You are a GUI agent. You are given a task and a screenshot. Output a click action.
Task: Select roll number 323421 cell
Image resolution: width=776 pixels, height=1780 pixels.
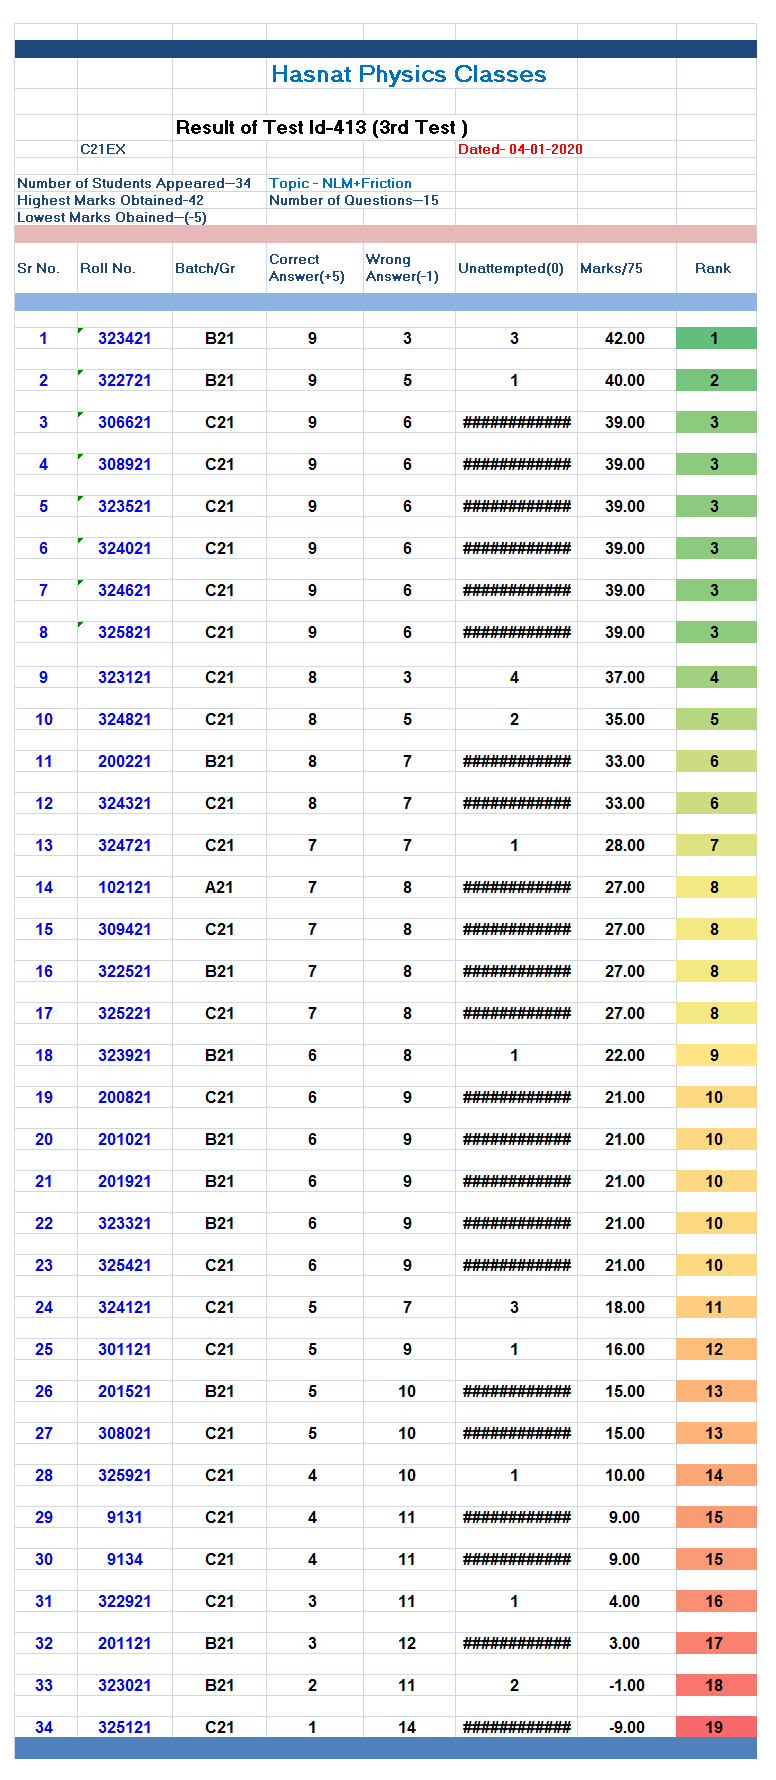click(125, 338)
